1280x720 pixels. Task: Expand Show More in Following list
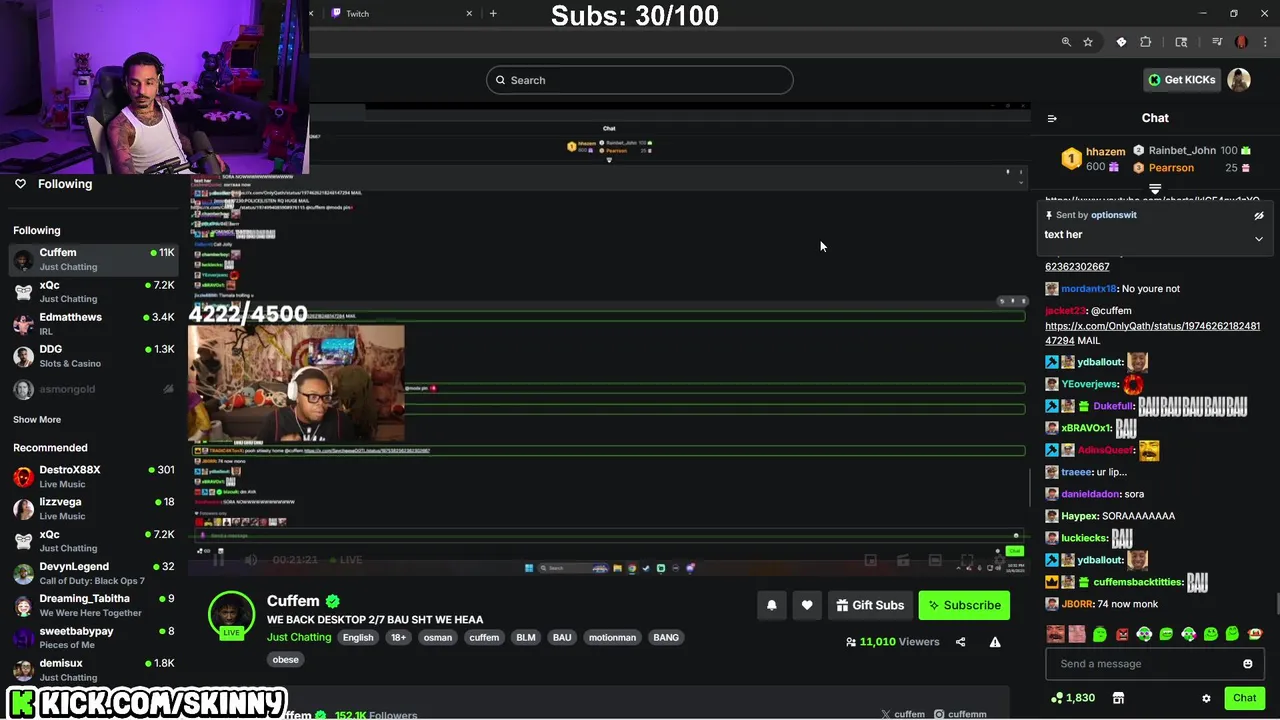tap(37, 420)
